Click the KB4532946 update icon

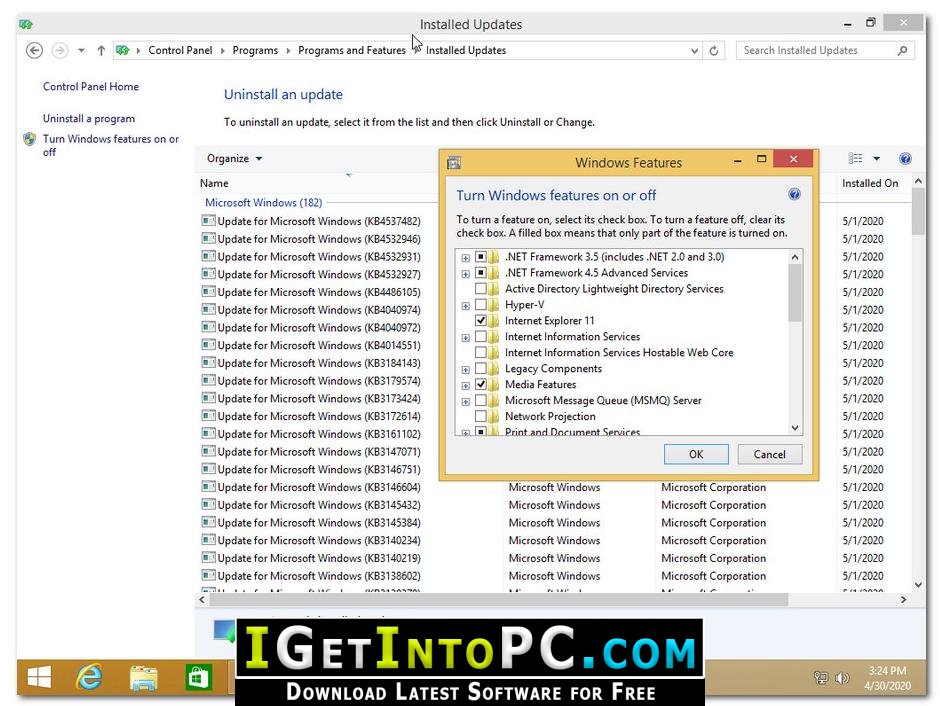pyautogui.click(x=208, y=239)
